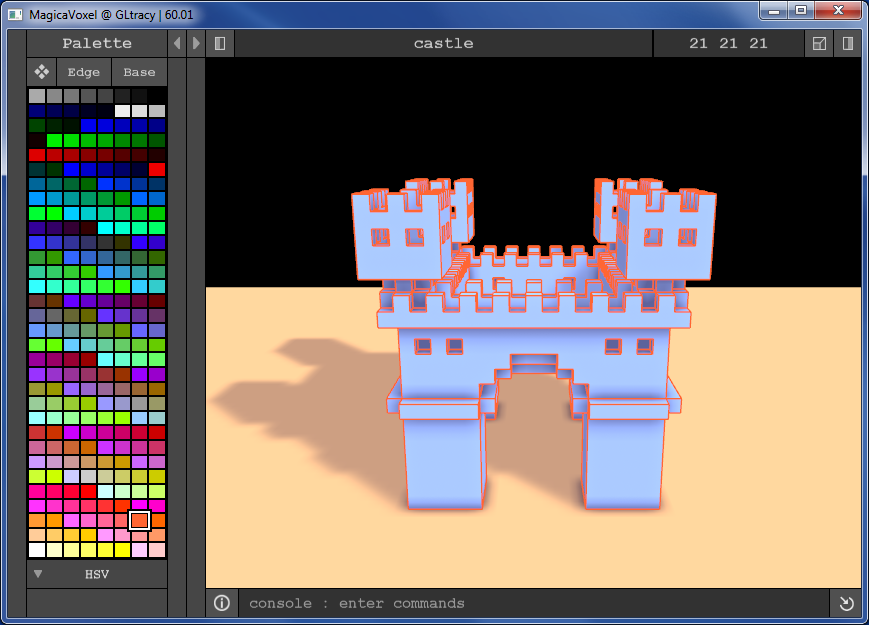
Task: Go to previous palette with left arrow
Action: pos(177,43)
